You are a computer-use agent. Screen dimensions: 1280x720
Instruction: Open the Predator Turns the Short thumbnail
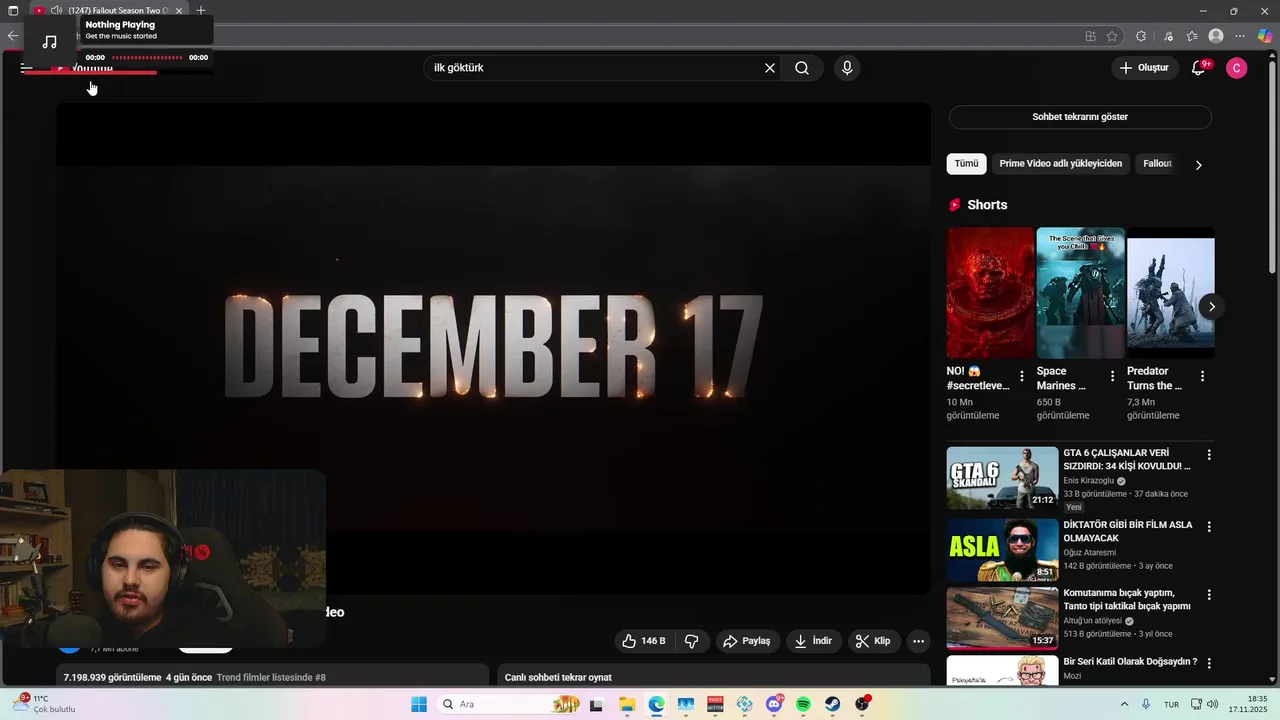1171,293
